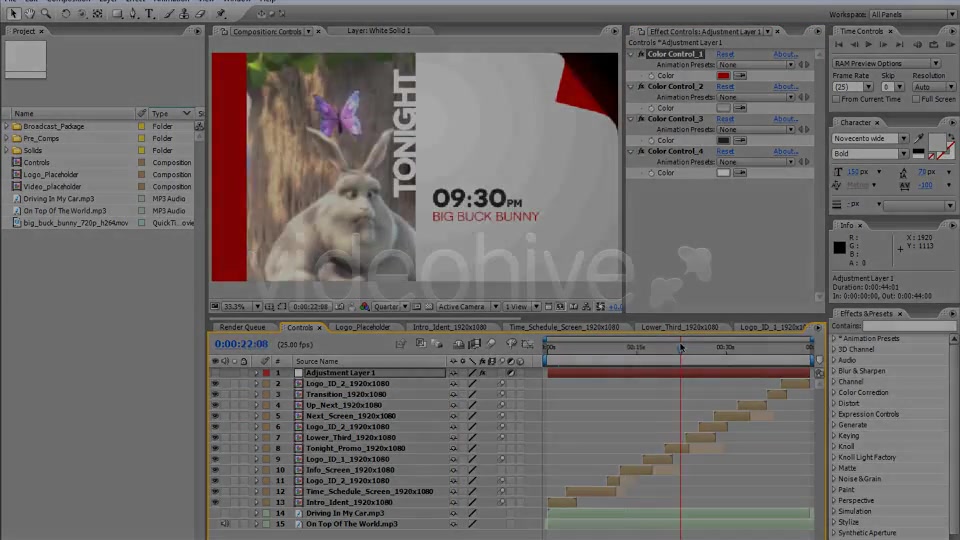Select the Pan Behind tool
The width and height of the screenshot is (960, 540).
click(97, 13)
